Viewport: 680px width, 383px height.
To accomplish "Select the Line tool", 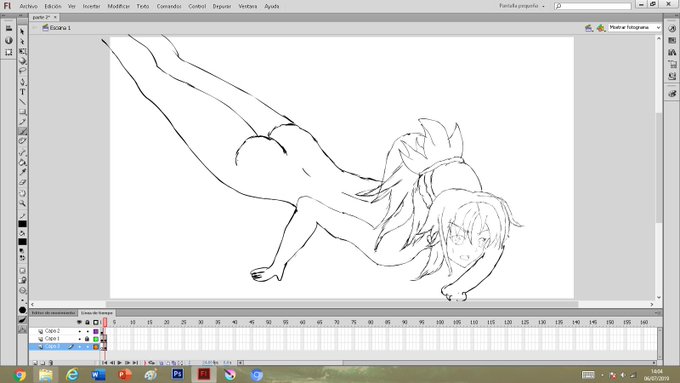I will click(x=23, y=102).
